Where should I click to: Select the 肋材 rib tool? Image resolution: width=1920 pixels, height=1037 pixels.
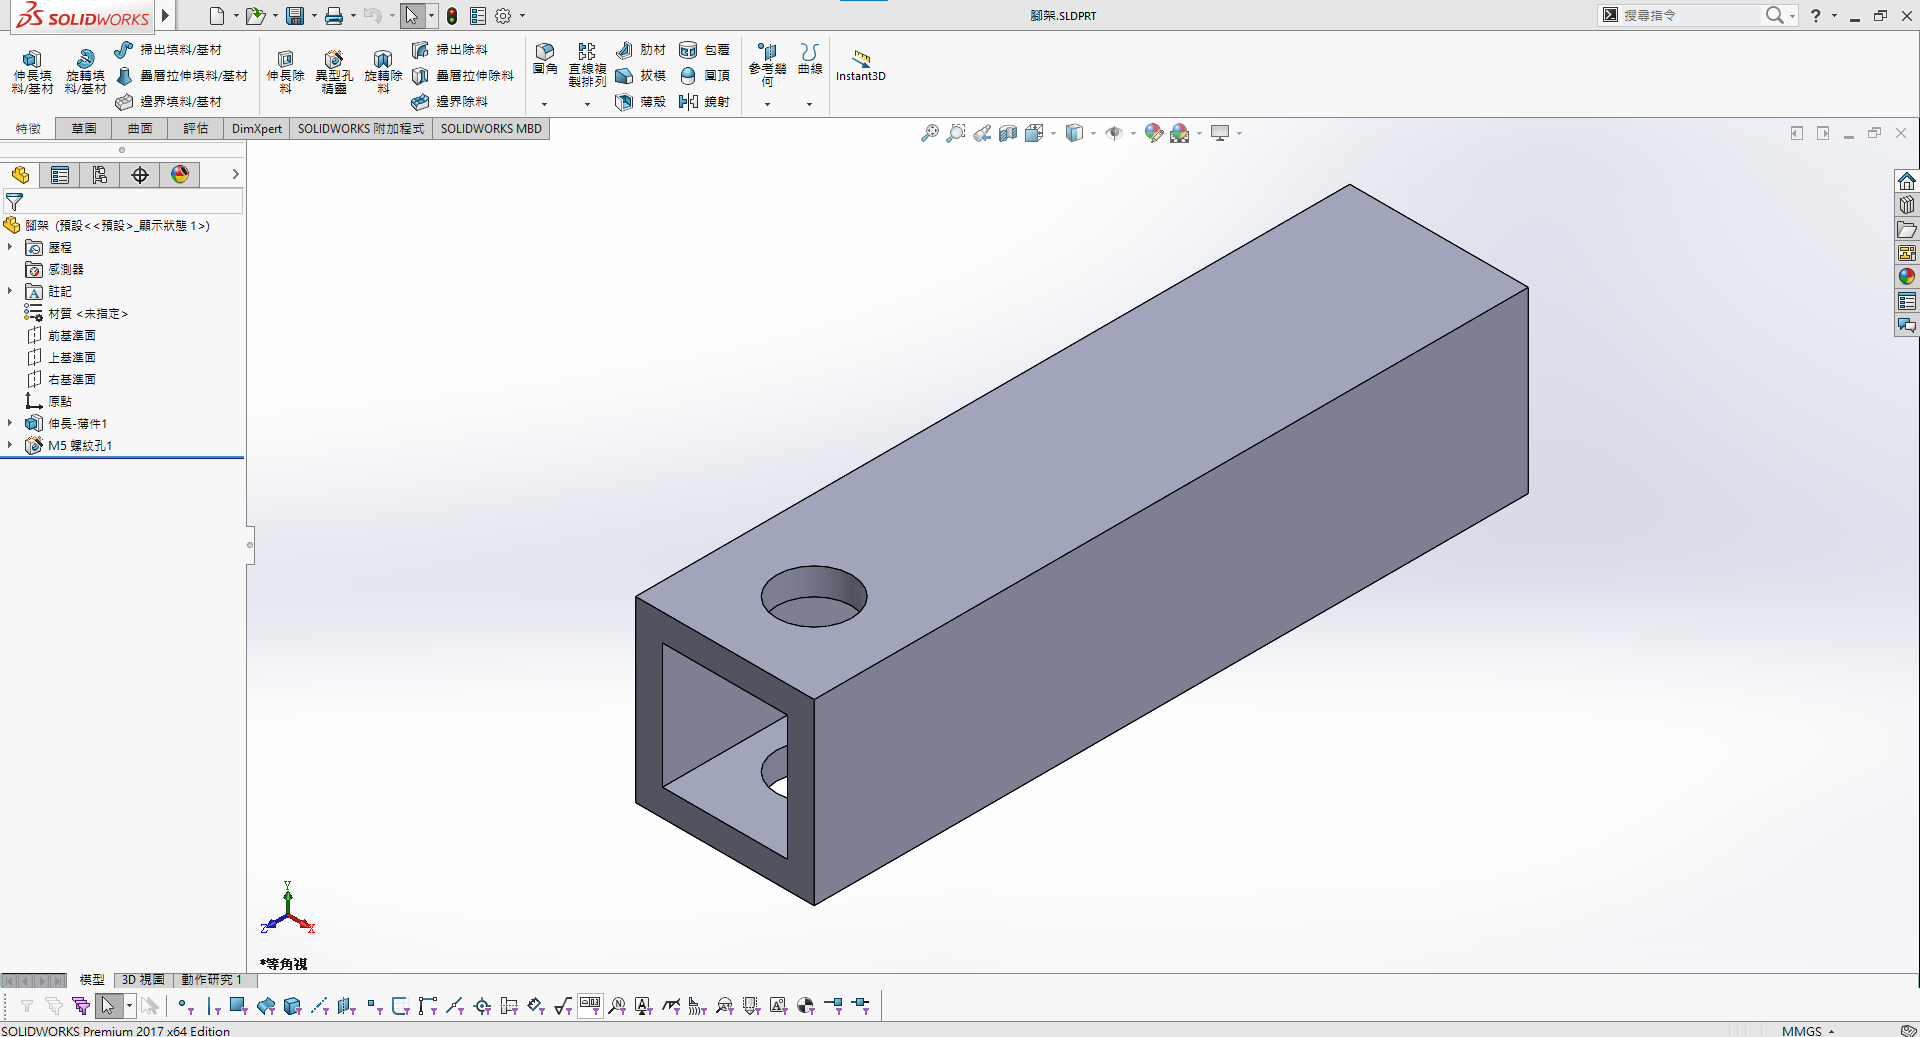click(x=640, y=50)
